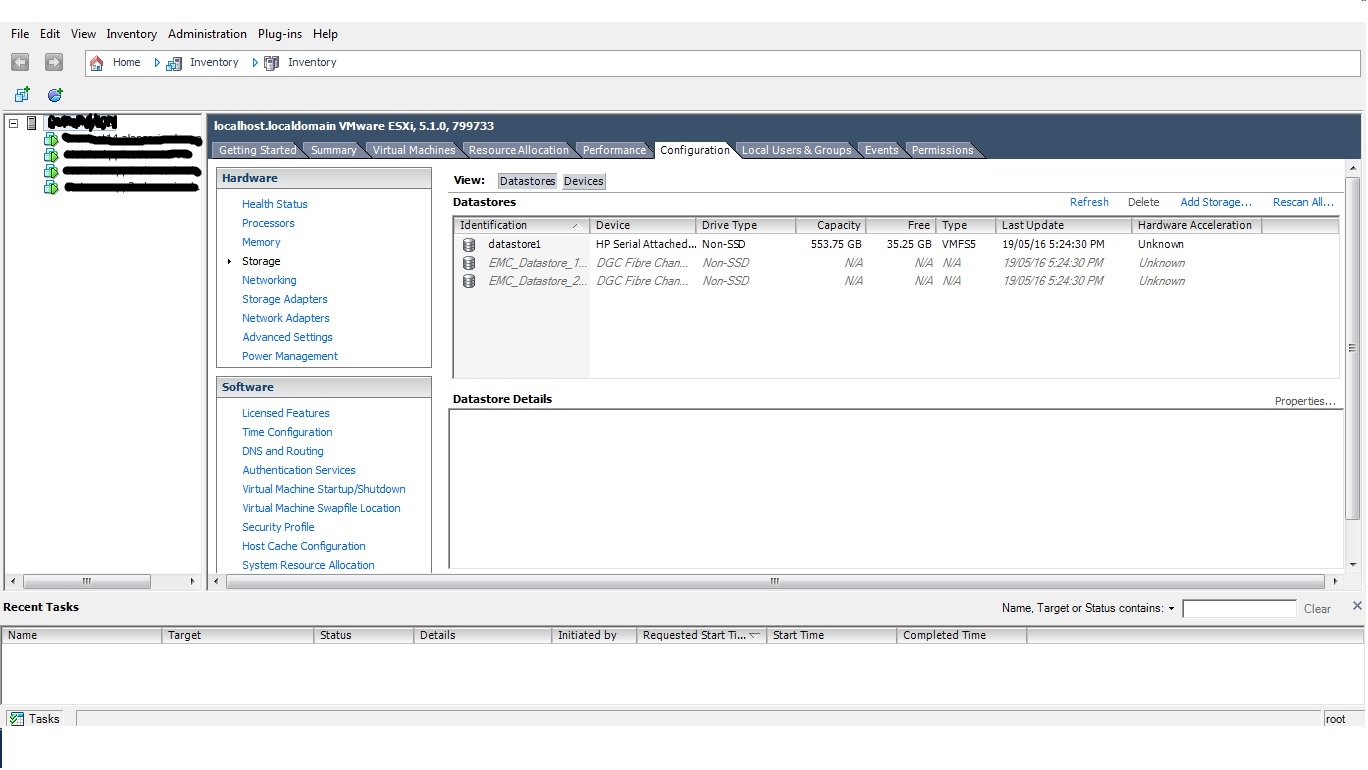
Task: Click inside the task filter text field
Action: 1239,608
